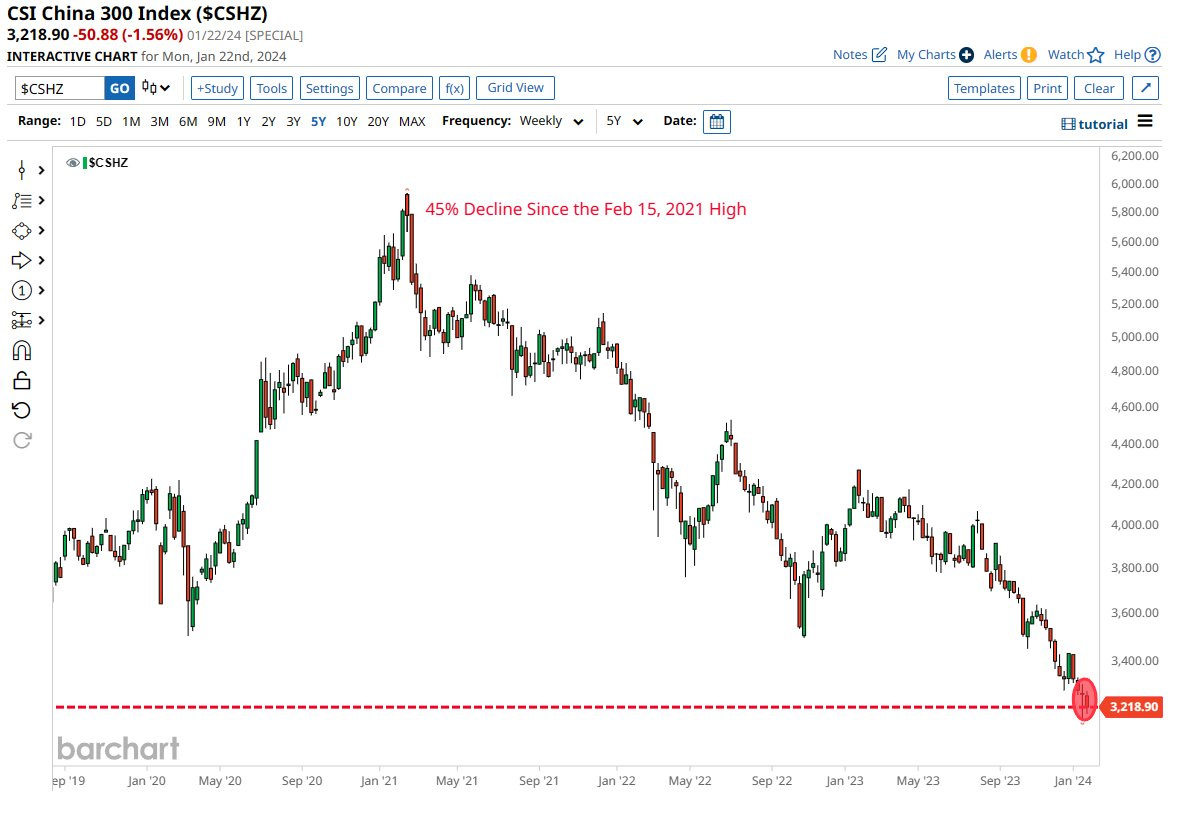Open the candlestick chart type dropdown

pos(156,88)
